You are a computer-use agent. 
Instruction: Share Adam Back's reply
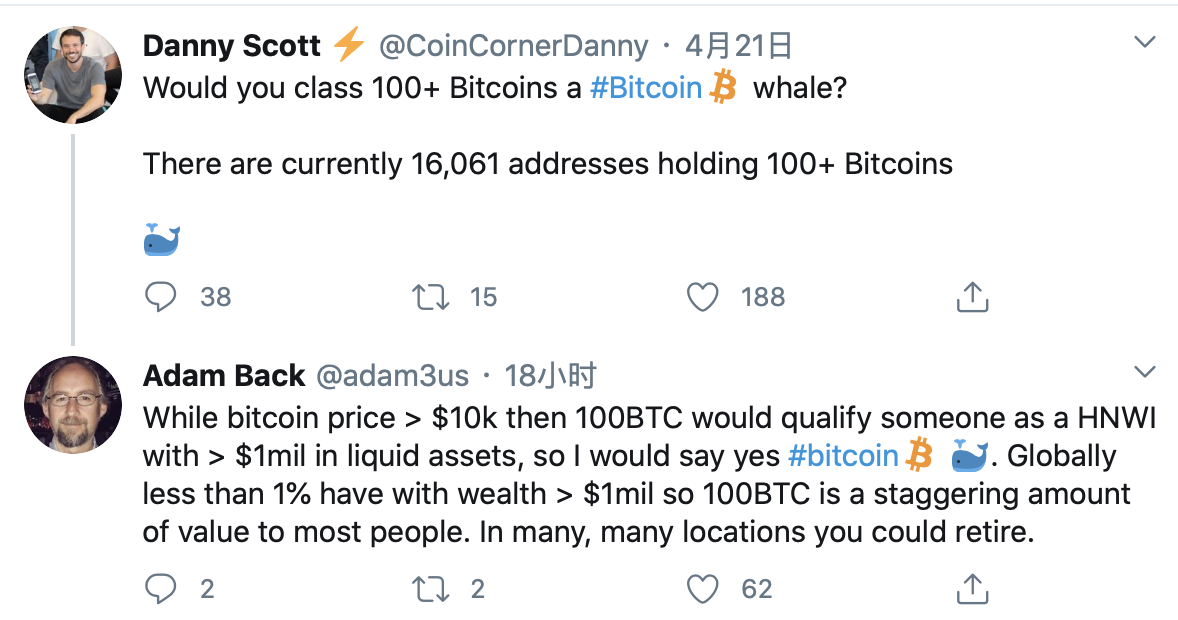click(x=972, y=588)
